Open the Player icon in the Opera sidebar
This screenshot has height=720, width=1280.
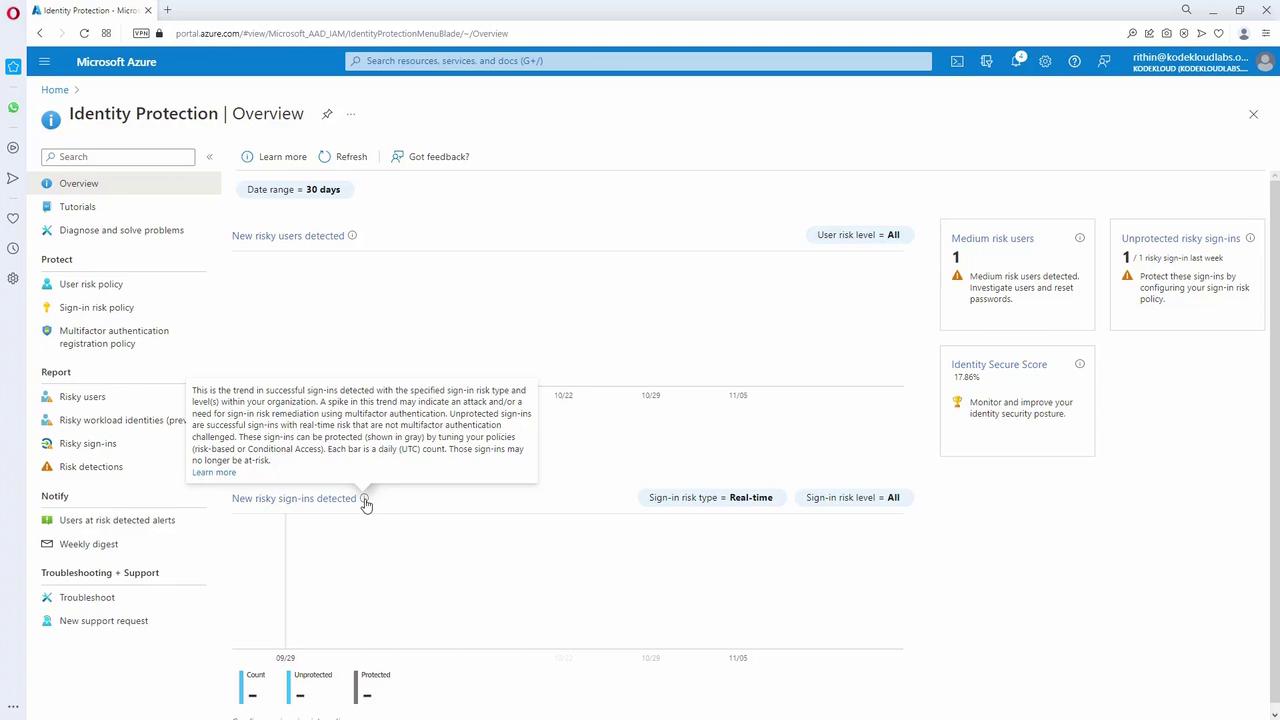[x=13, y=148]
